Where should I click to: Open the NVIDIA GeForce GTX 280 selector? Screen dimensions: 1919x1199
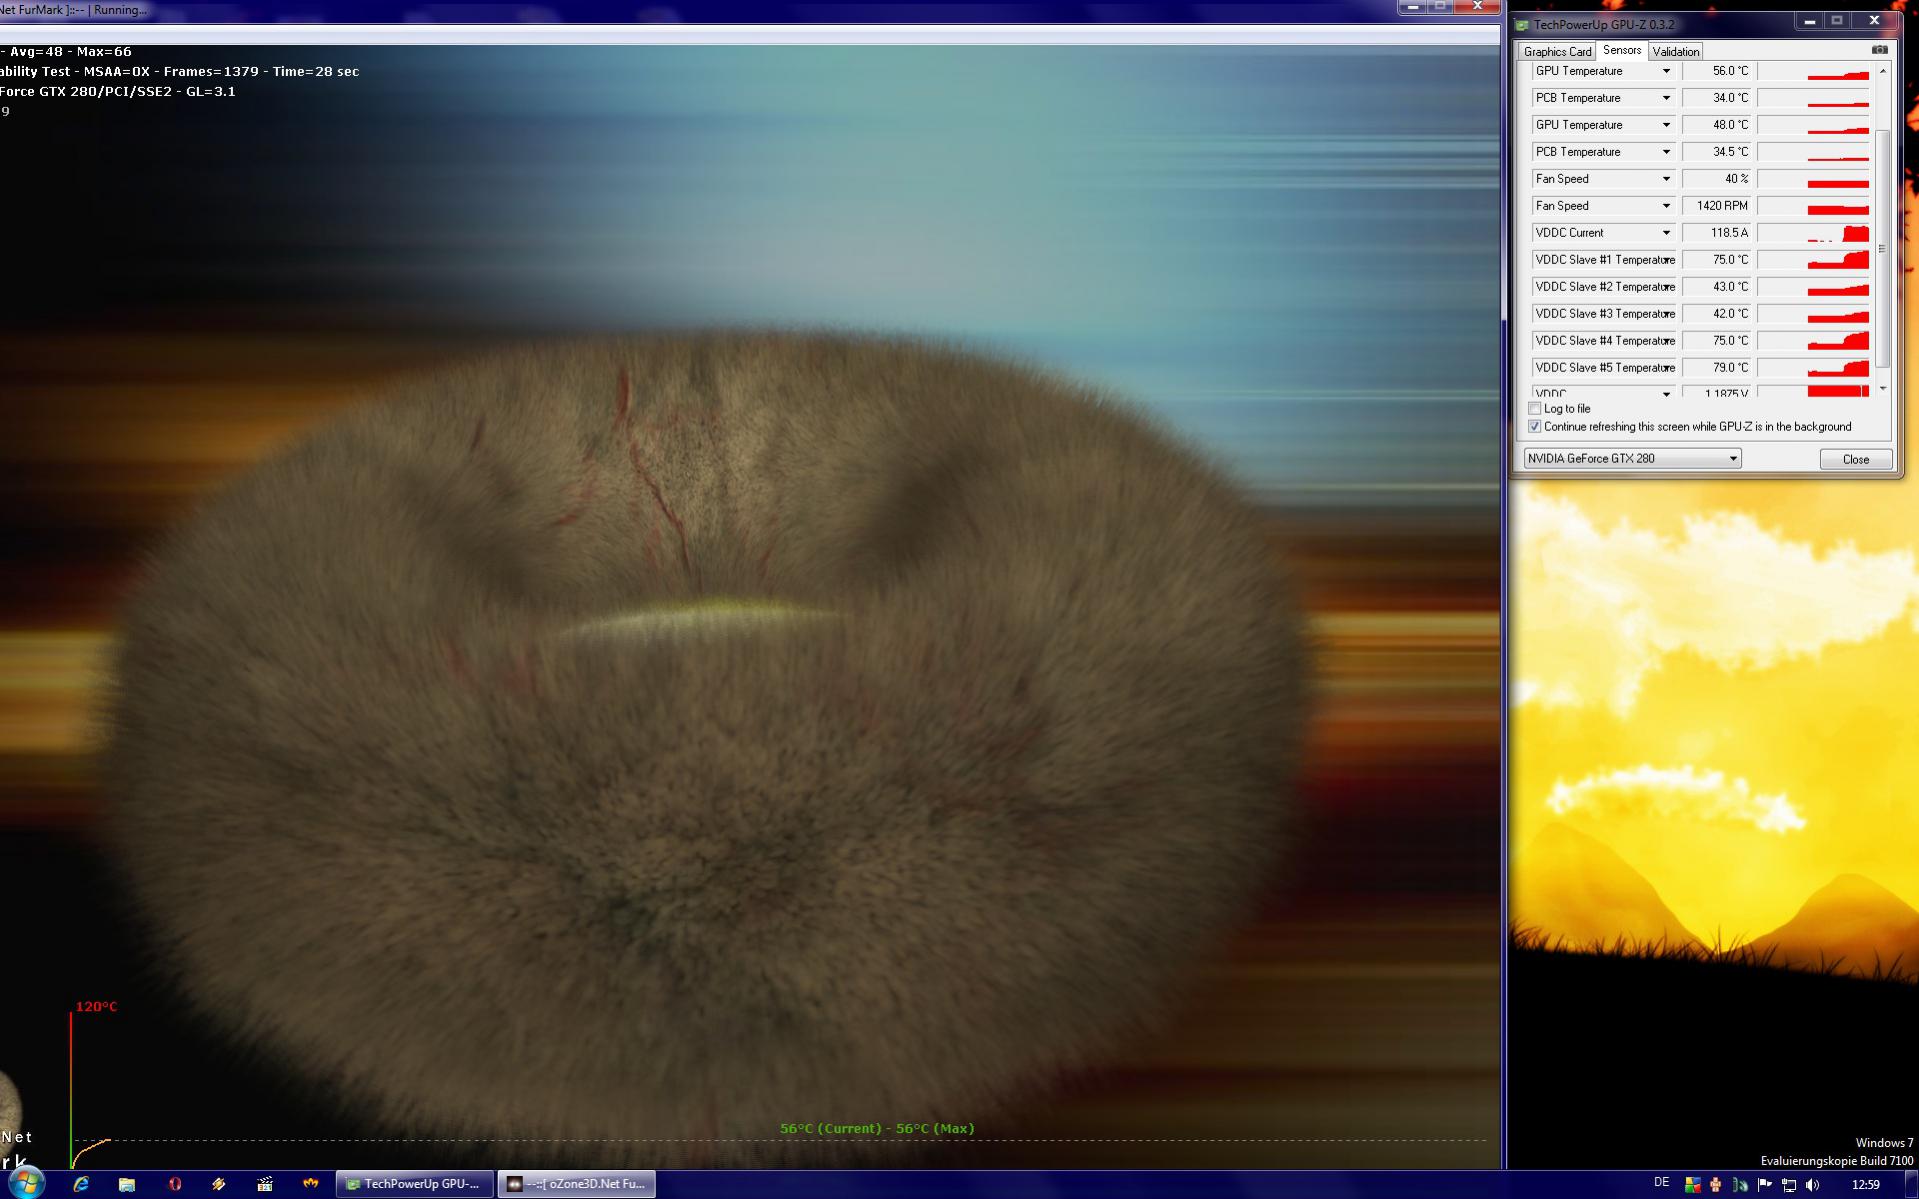click(1632, 459)
